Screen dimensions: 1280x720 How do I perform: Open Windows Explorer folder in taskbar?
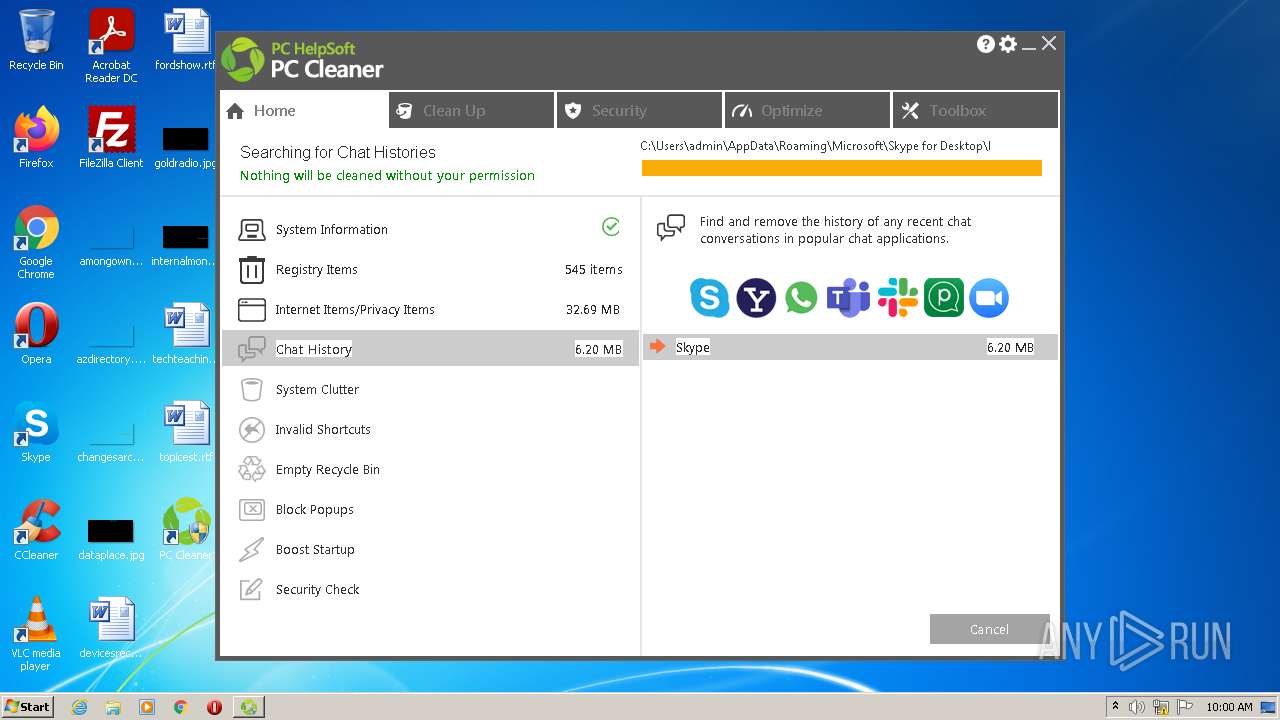[113, 707]
